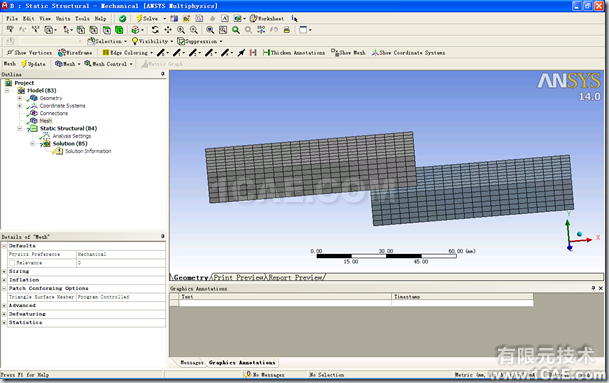
Task: Select the Rotate view tool
Action: tap(155, 30)
